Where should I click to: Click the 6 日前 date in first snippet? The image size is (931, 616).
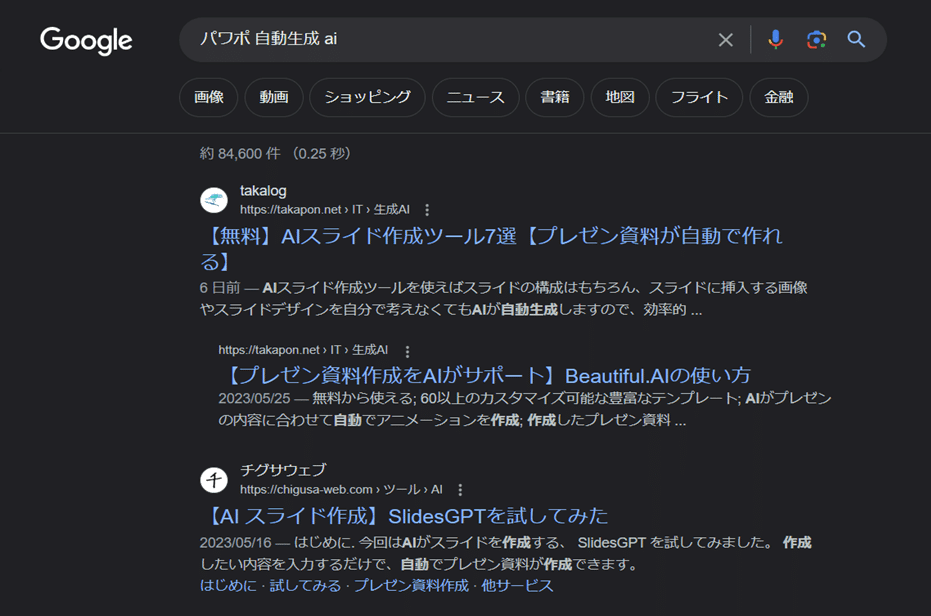pos(220,288)
